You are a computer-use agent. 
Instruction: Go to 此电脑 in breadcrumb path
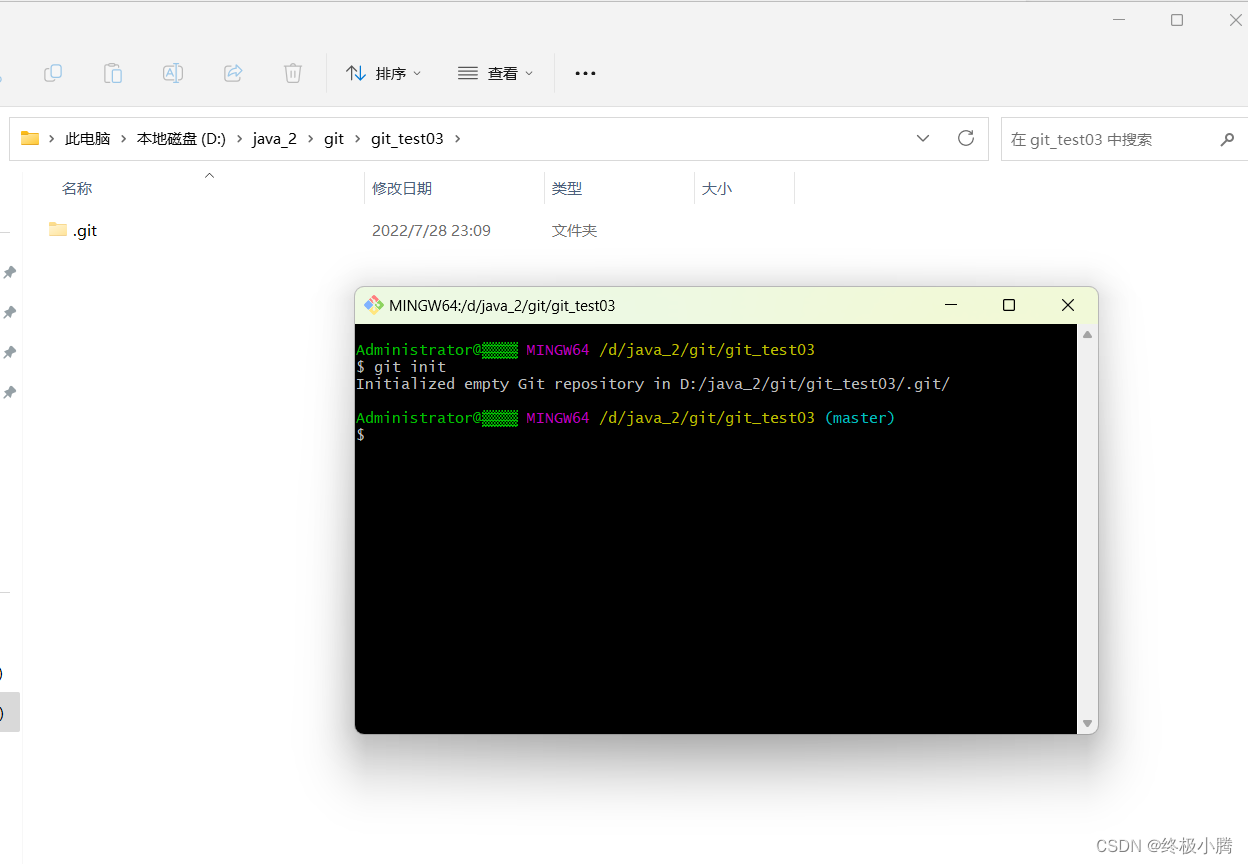[x=88, y=139]
